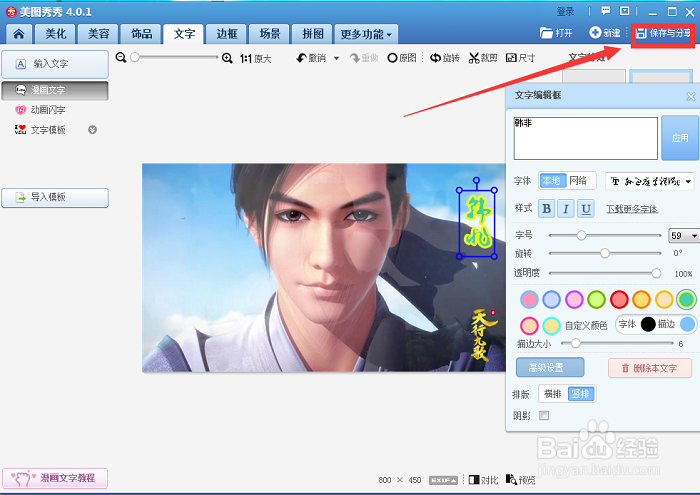This screenshot has width=700, height=495.
Task: Switch to the 美化 tab
Action: [55, 34]
